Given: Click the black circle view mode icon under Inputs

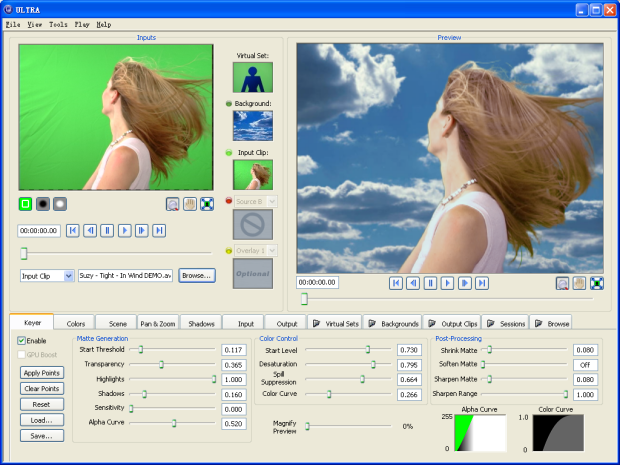Looking at the screenshot, I should click(x=43, y=204).
